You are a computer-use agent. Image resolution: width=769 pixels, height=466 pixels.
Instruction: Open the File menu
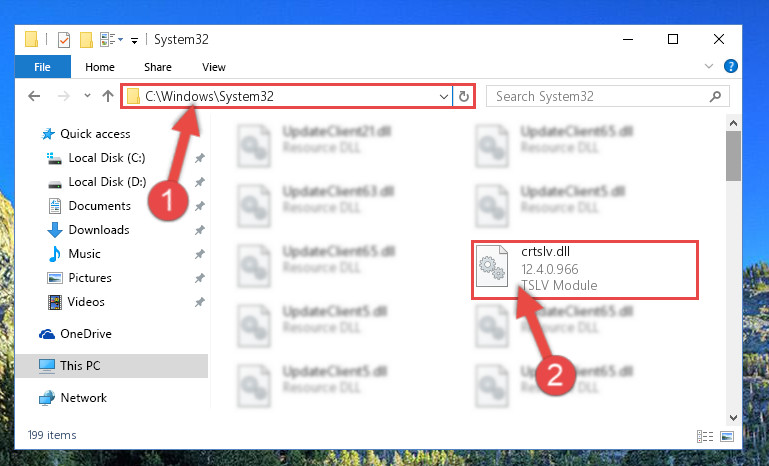tap(43, 67)
